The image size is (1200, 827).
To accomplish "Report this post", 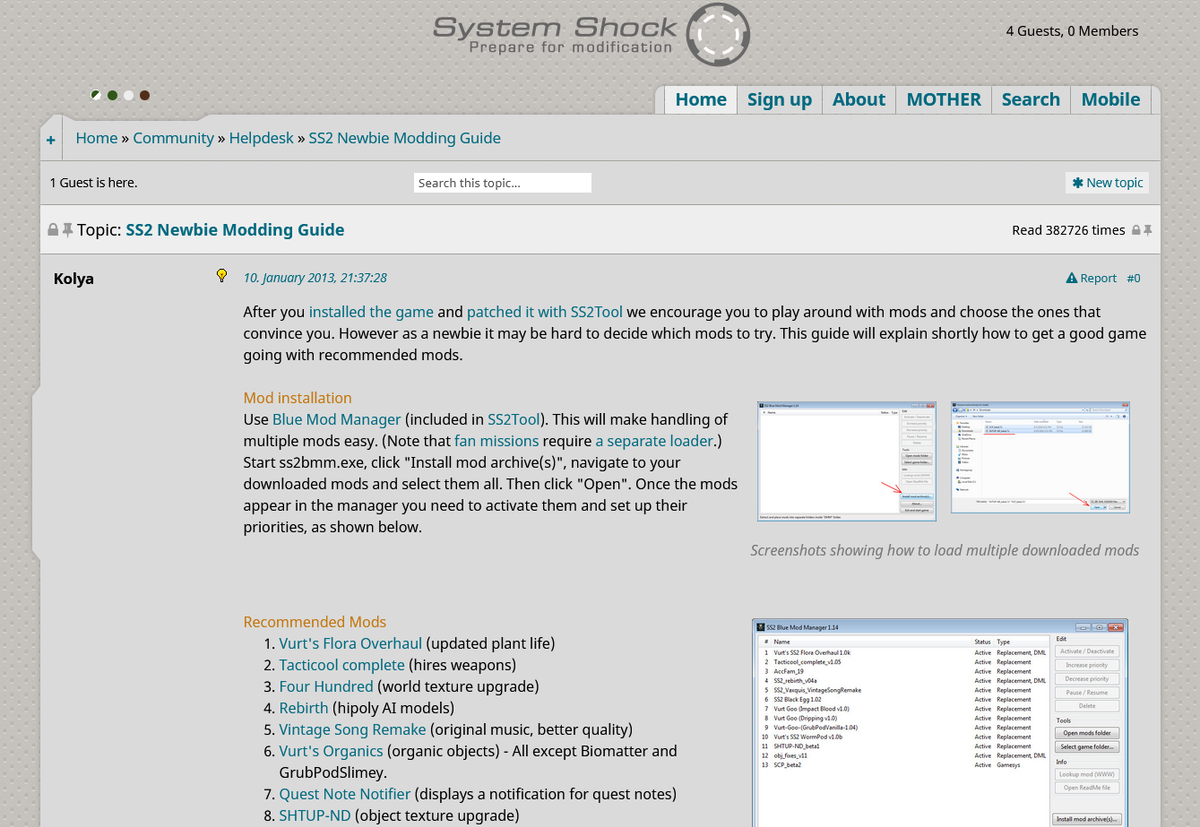I will click(1091, 278).
